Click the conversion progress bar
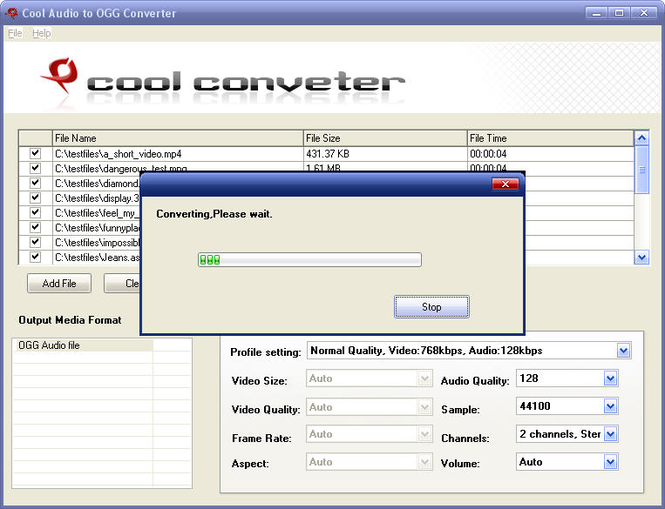Viewport: 665px width, 509px height. [310, 260]
